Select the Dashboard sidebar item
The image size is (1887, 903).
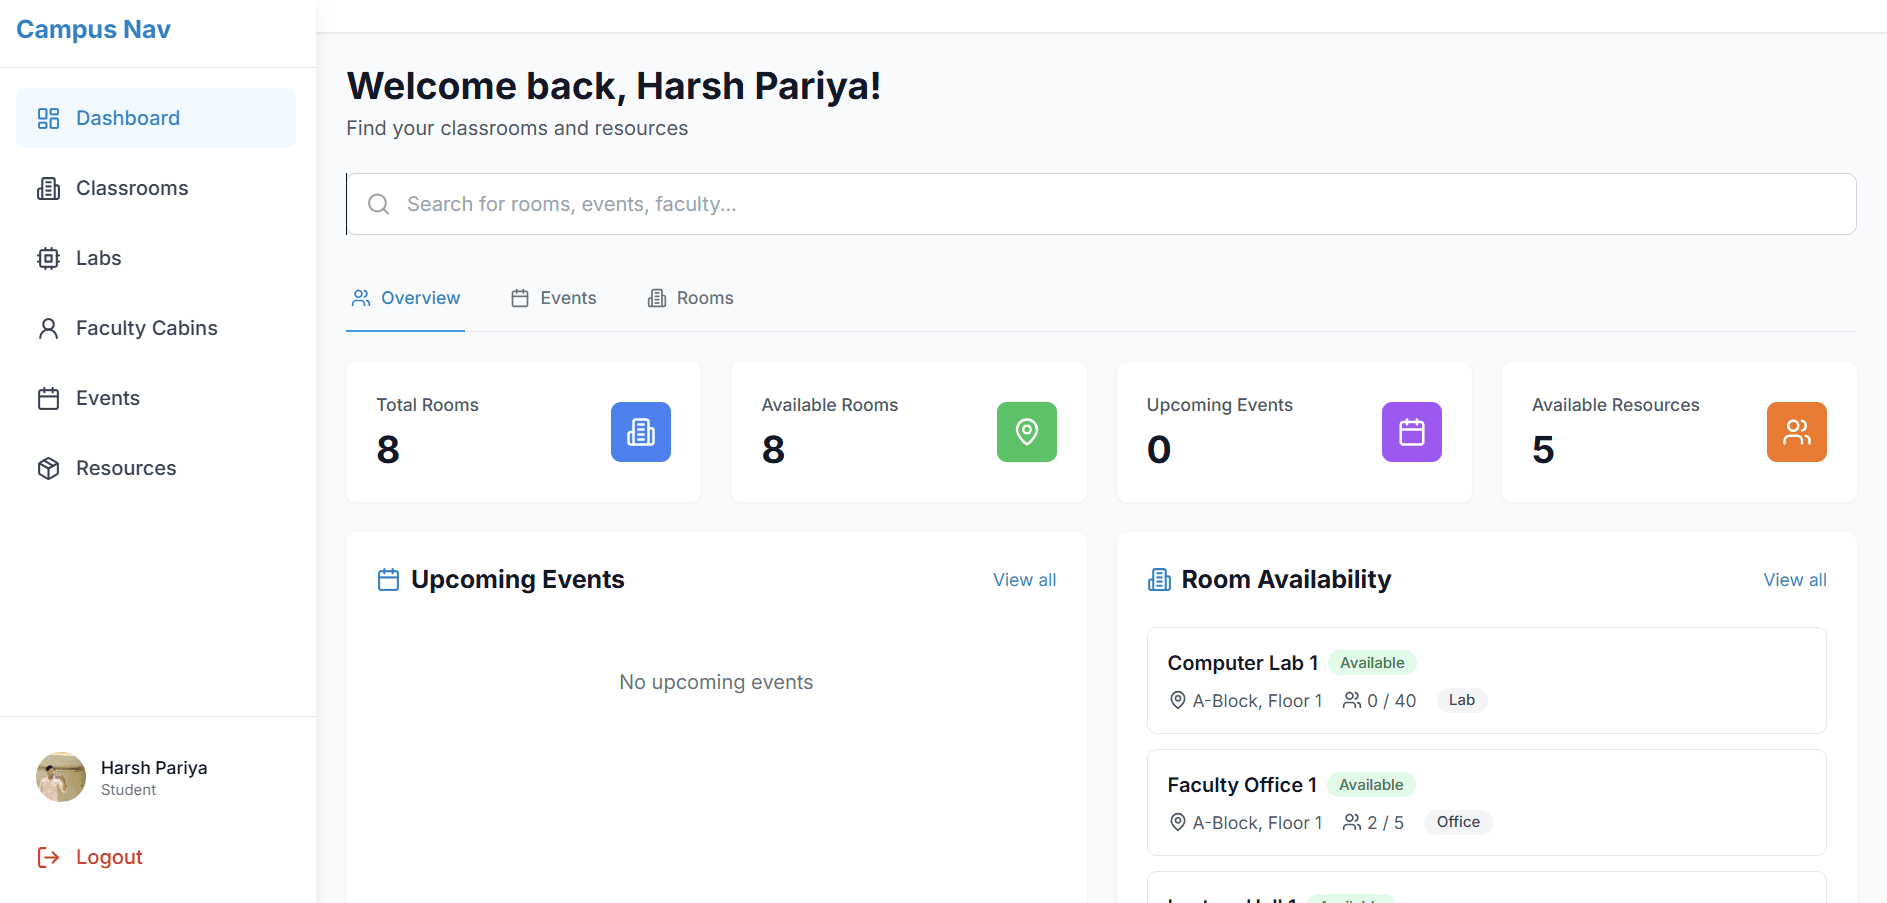[156, 118]
